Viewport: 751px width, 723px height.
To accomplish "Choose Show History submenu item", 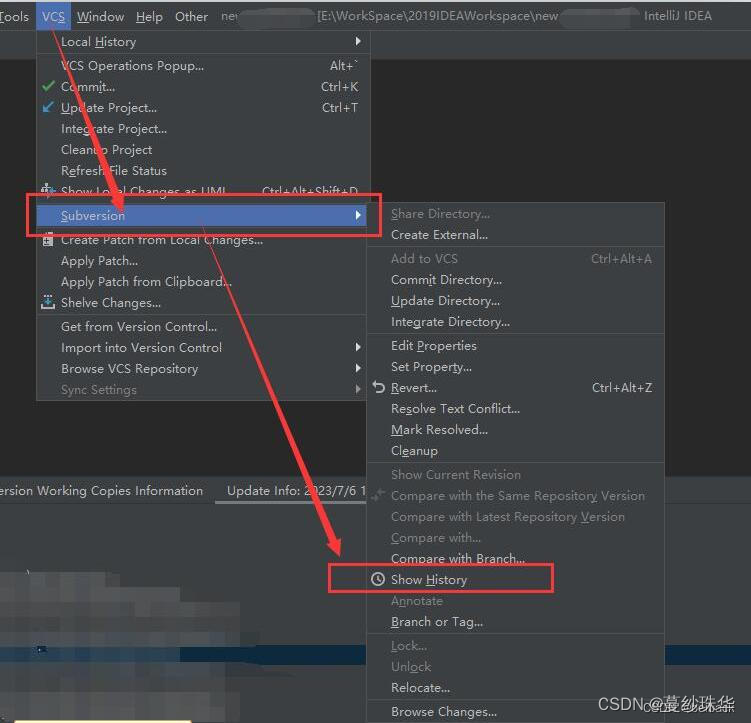I will [515, 579].
